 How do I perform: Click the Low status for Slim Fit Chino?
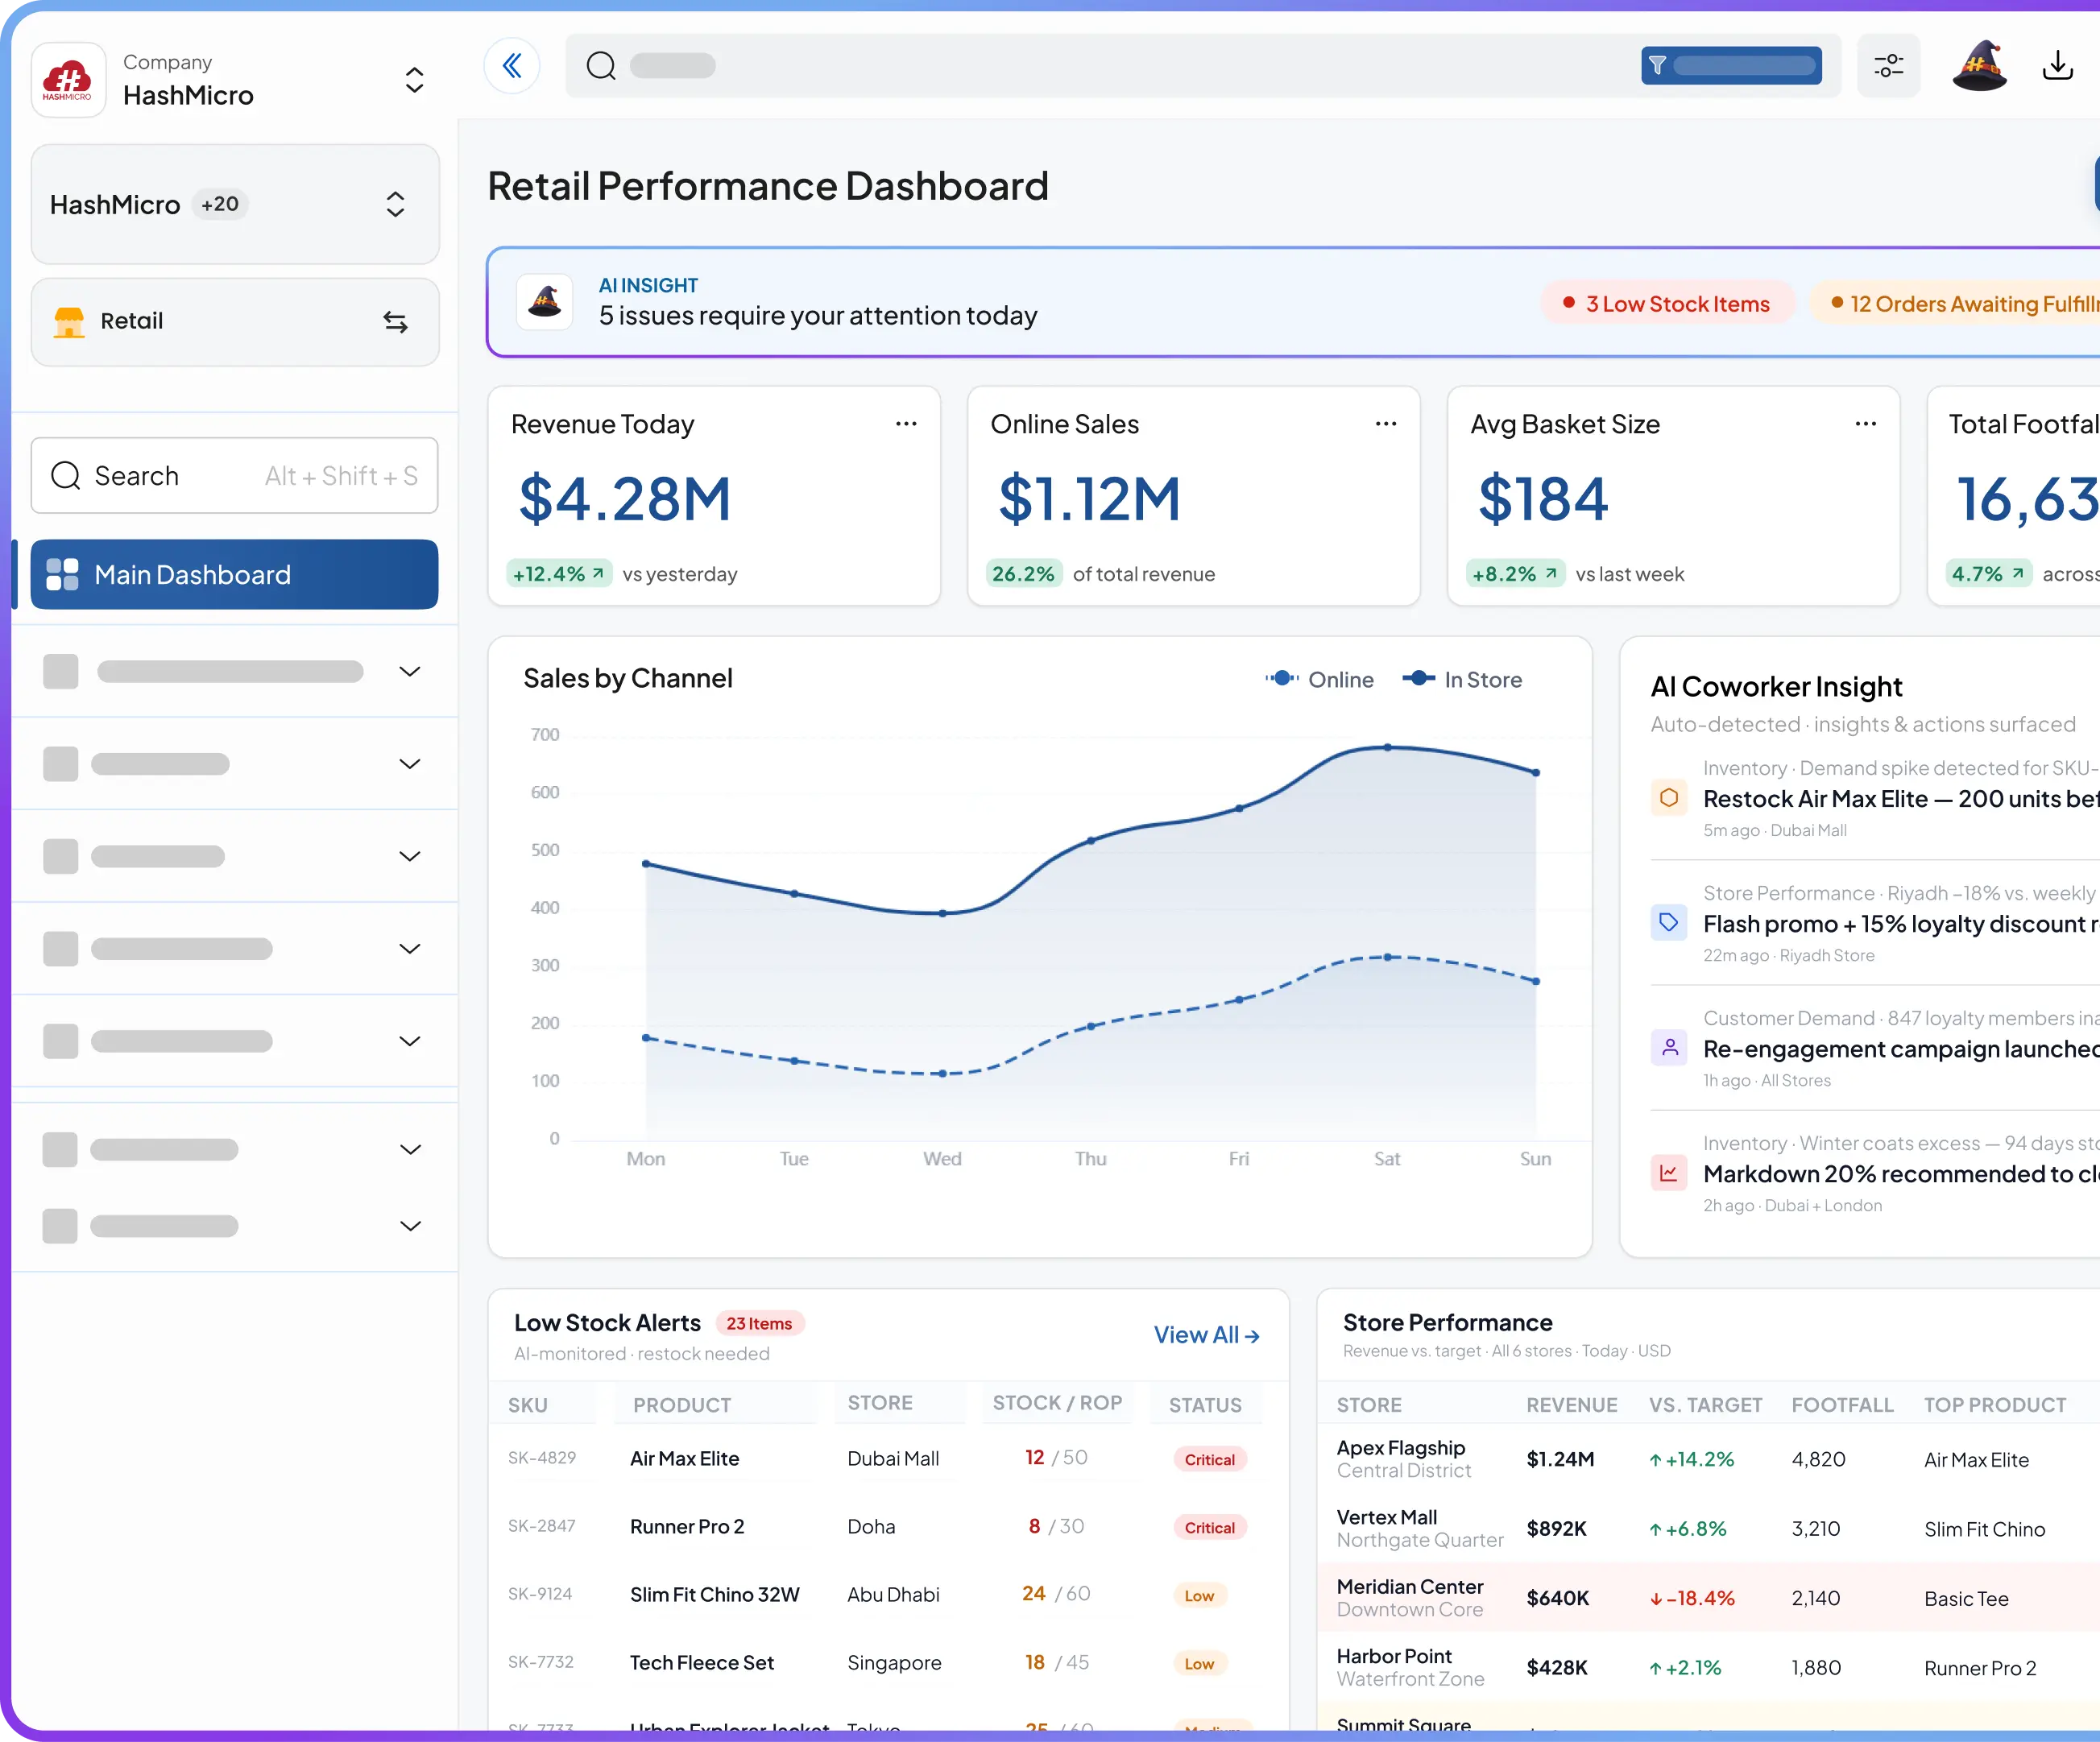pos(1199,1596)
